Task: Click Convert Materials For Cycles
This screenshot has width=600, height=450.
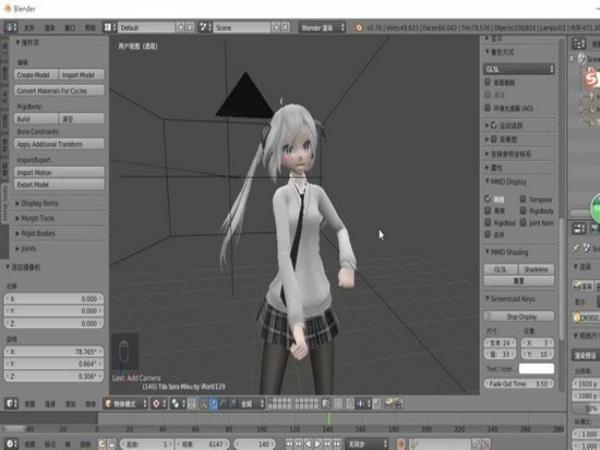Action: [59, 91]
